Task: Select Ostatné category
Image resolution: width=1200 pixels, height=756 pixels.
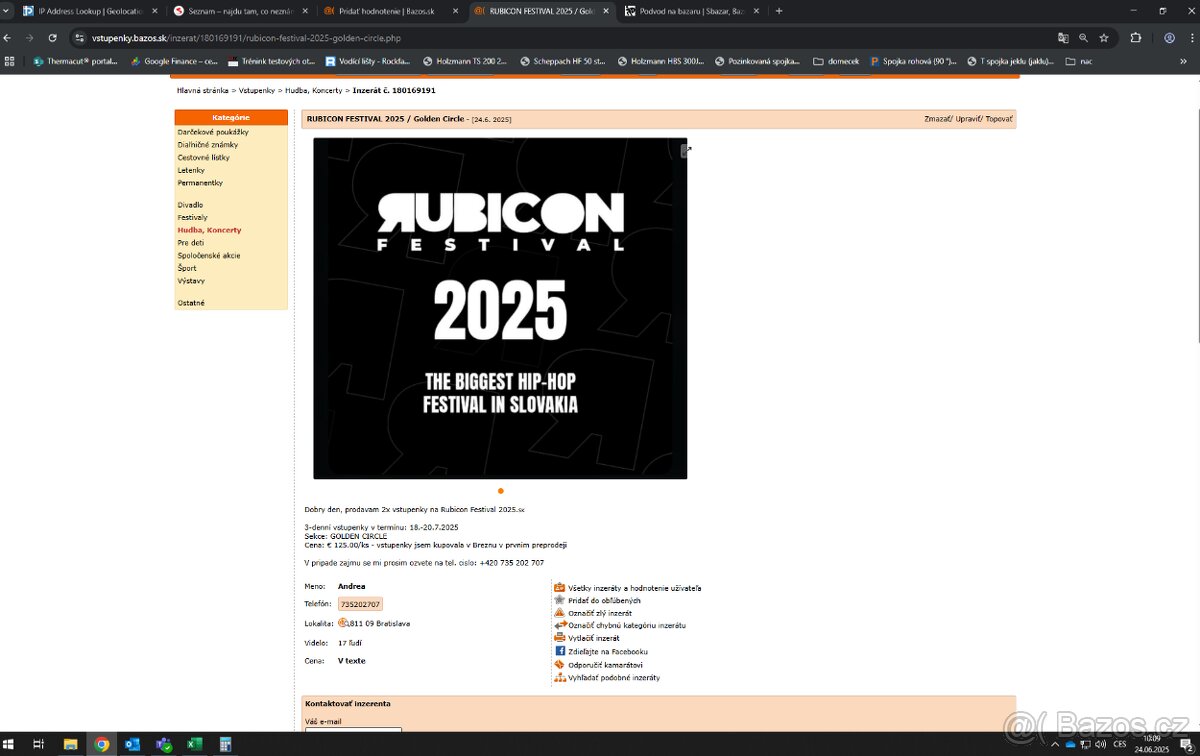Action: tap(191, 302)
